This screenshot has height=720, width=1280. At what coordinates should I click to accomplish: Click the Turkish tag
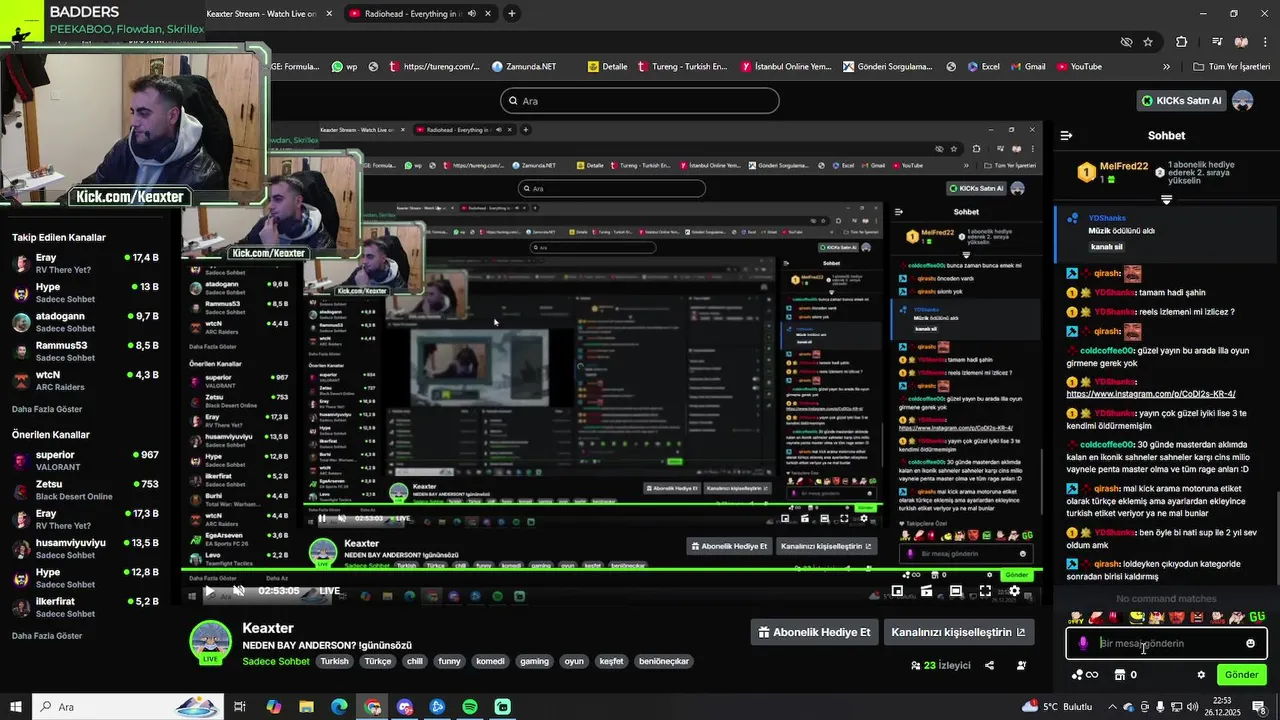(x=335, y=661)
